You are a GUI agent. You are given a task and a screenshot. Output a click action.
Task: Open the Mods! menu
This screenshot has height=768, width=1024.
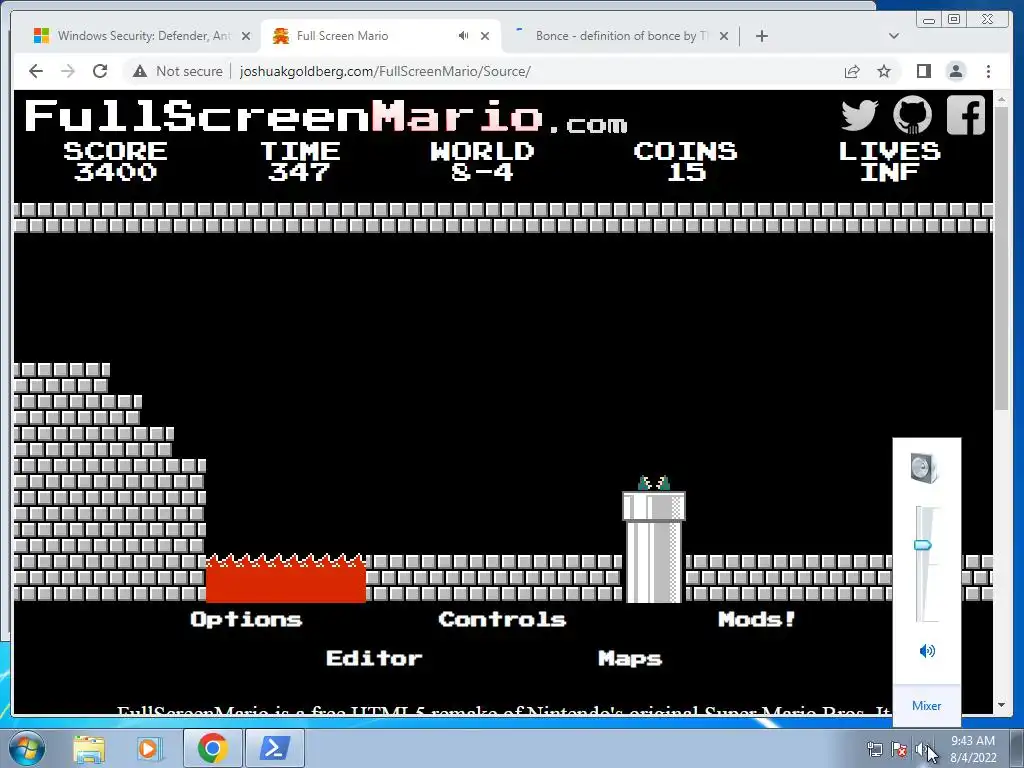click(757, 619)
